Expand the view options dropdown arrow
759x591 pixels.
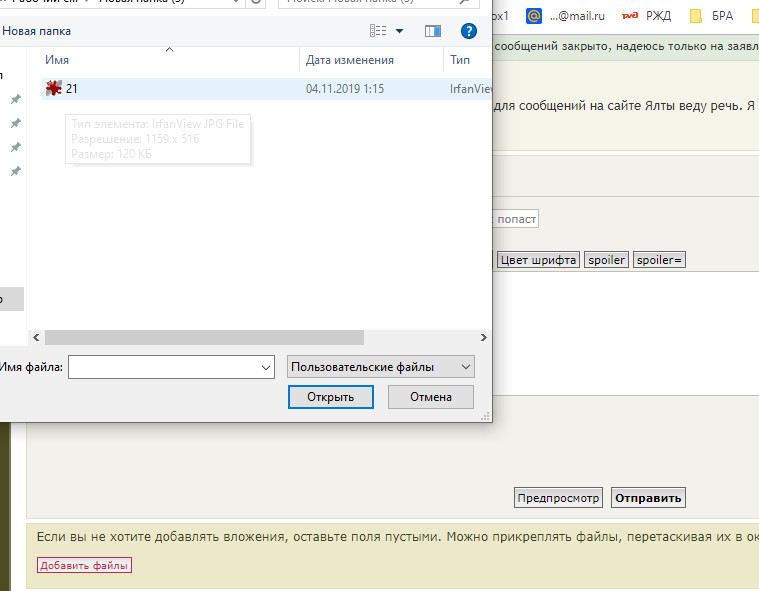(400, 31)
